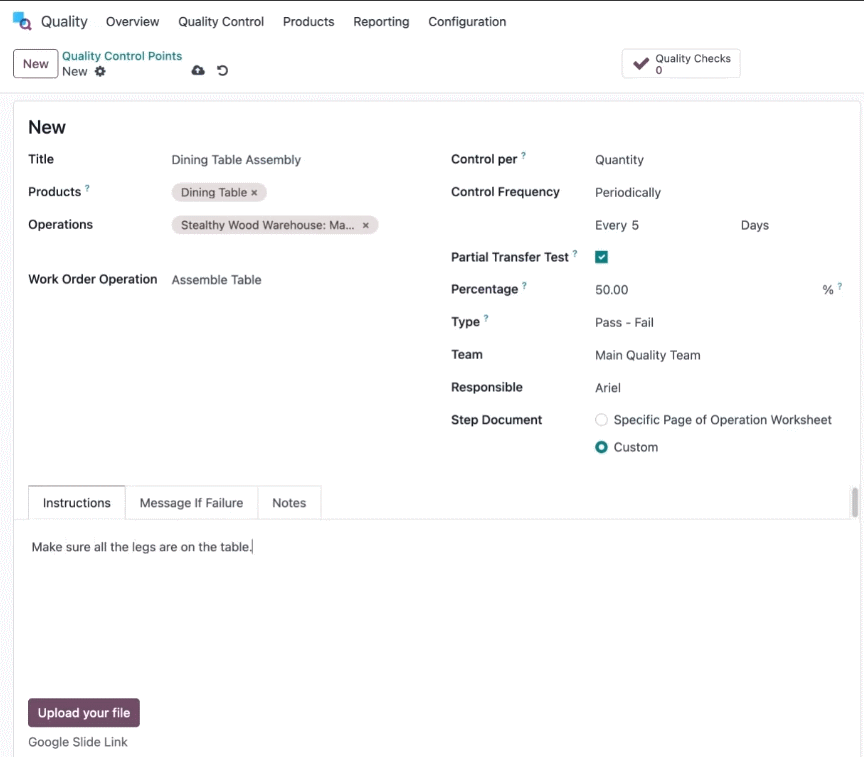
Task: Switch to the Message If Failure tab
Action: click(191, 502)
